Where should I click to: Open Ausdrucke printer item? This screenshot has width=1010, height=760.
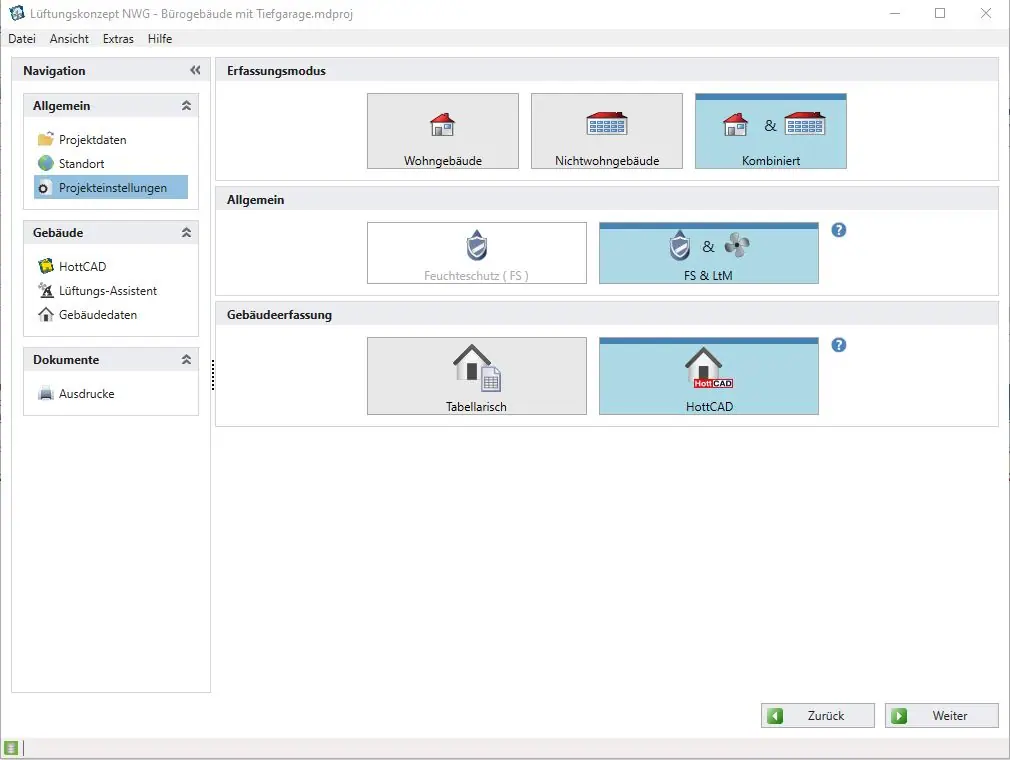tap(85, 394)
